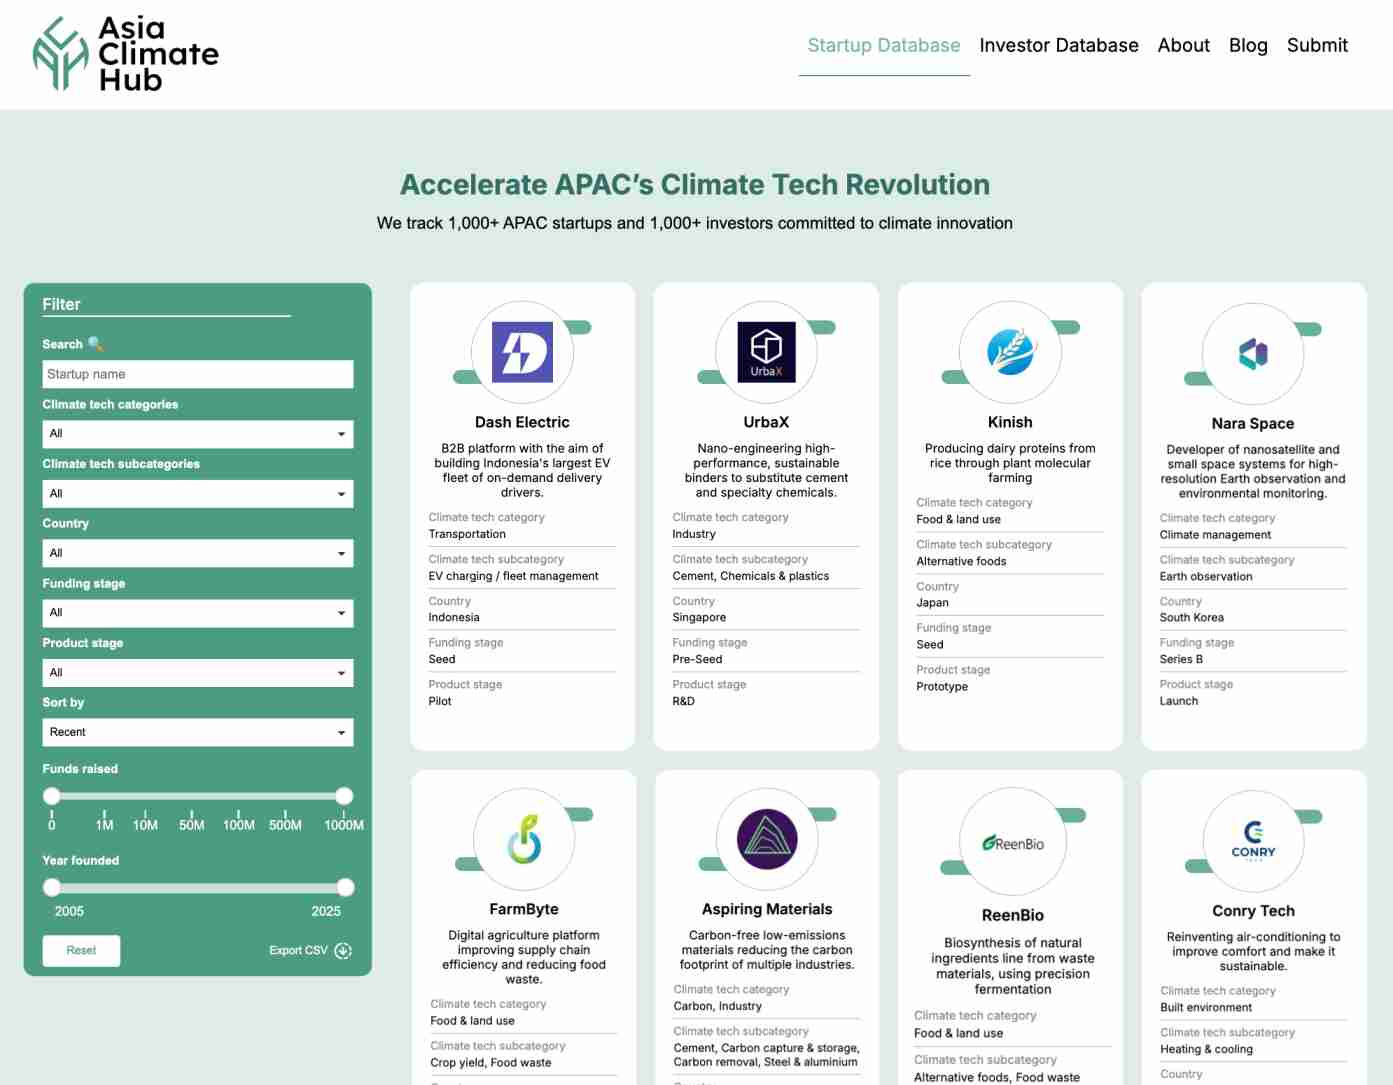Click 'Pilot' product stage value
Screen dimensions: 1393x1085
(440, 701)
